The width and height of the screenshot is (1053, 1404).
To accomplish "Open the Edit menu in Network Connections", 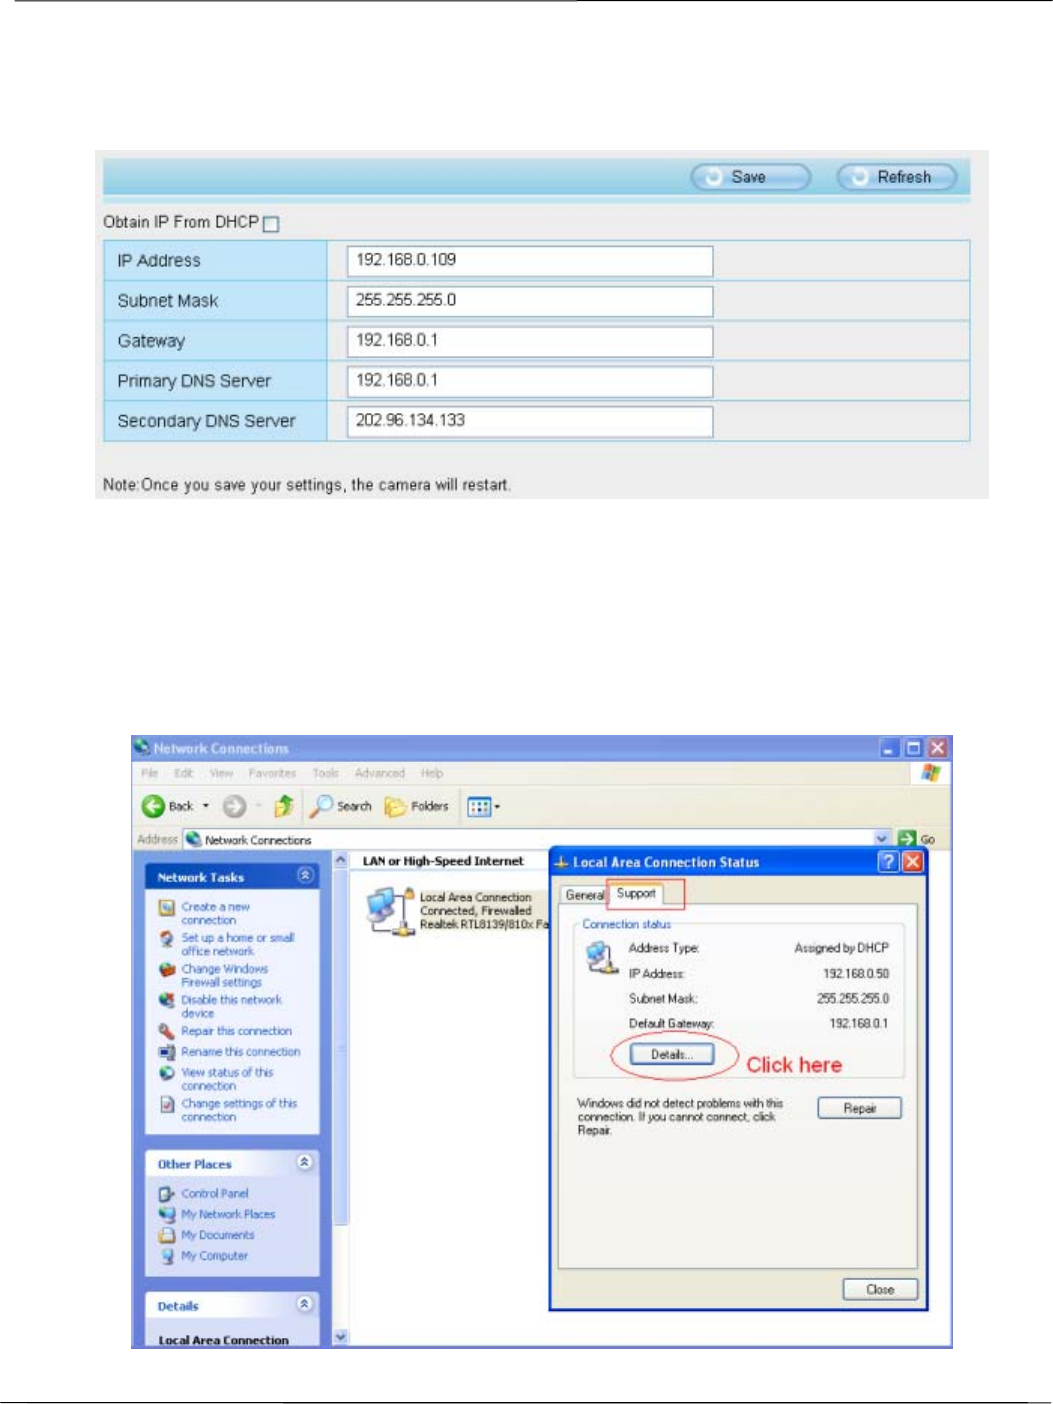I will [184, 773].
